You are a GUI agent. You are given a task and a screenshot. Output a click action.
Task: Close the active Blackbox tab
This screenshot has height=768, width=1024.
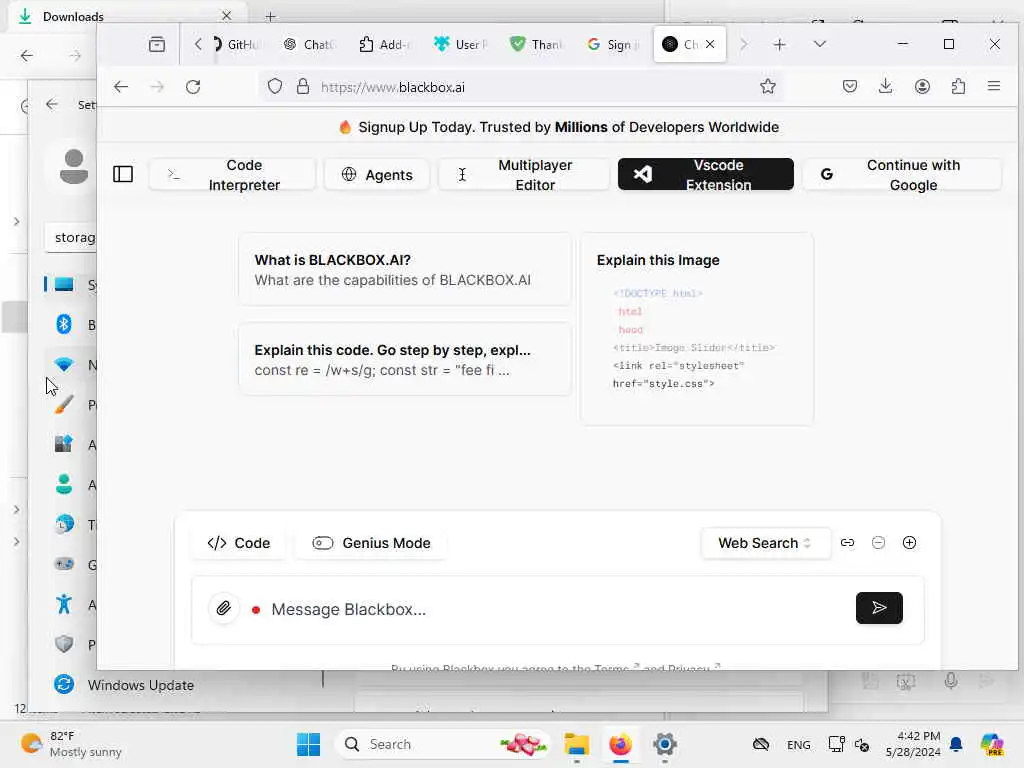click(x=711, y=44)
